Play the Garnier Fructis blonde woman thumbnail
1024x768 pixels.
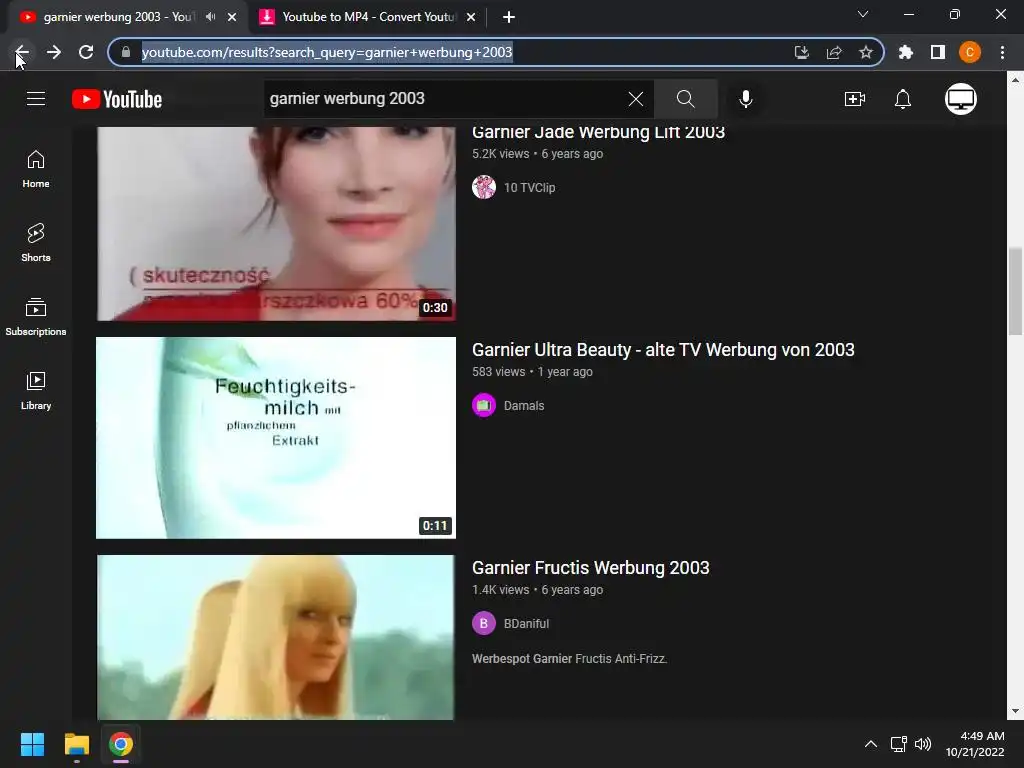276,637
